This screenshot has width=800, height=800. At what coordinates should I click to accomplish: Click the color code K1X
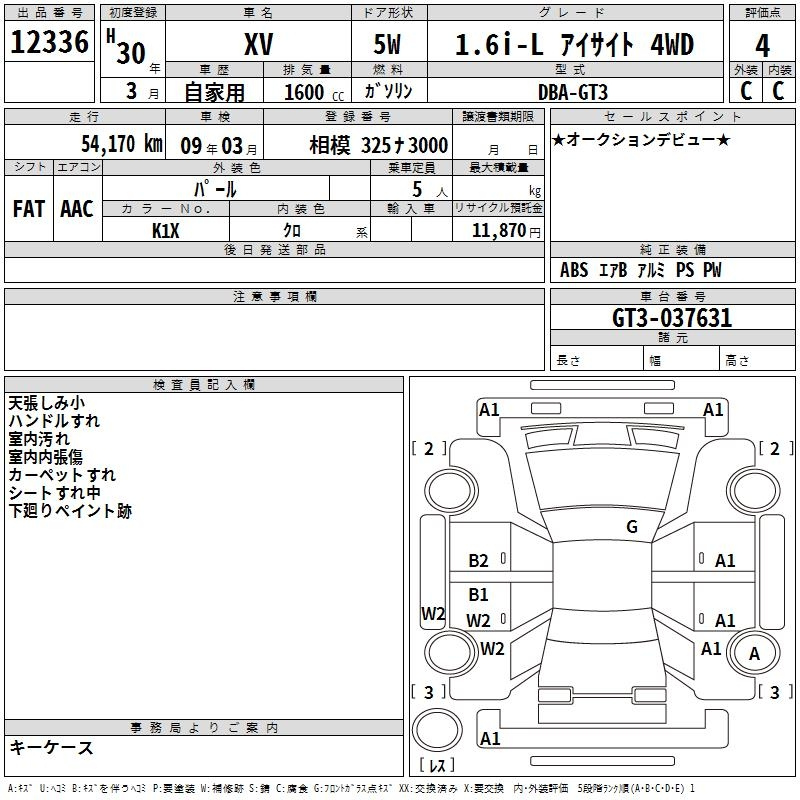(166, 230)
